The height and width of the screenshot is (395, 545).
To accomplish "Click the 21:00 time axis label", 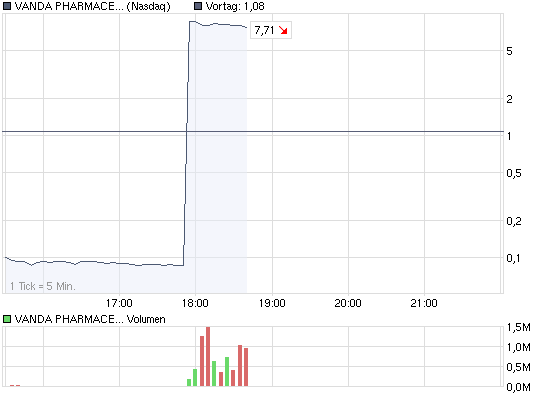I will [x=424, y=303].
